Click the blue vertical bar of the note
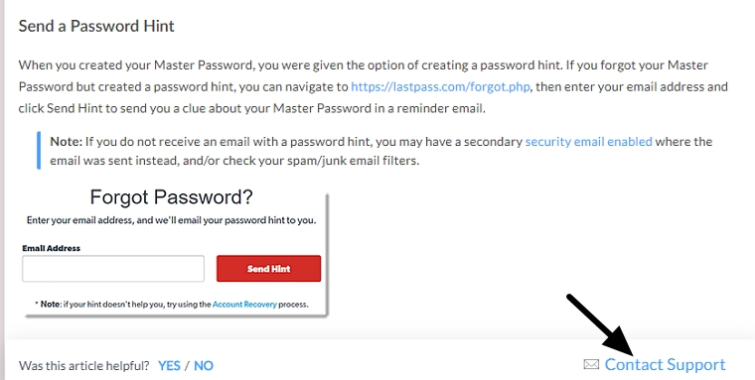Screen dimensions: 755x380 click(39, 150)
